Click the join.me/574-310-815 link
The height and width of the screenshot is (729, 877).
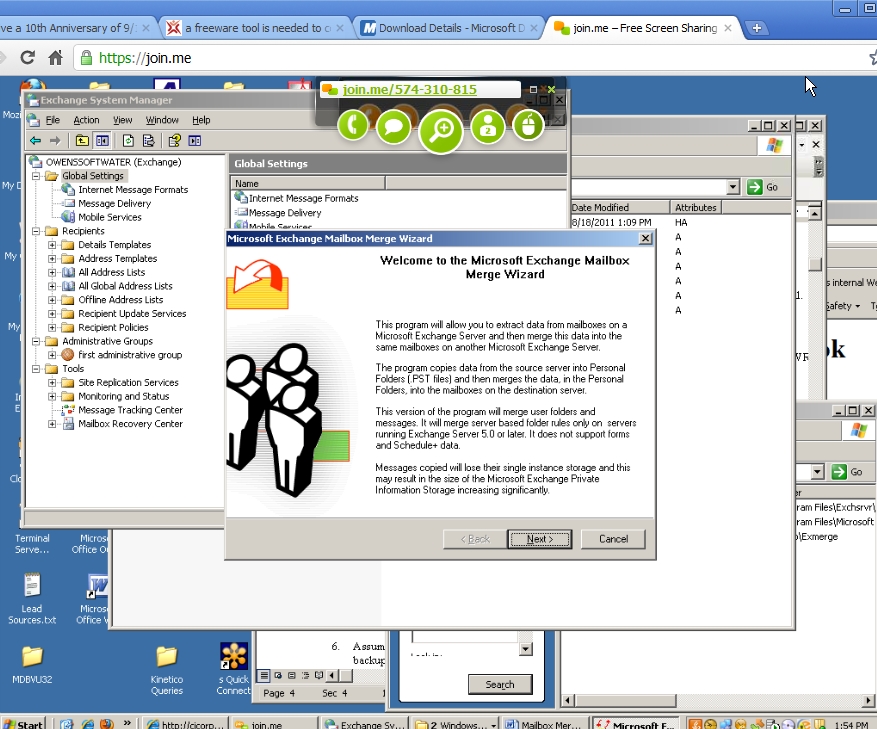pos(409,90)
